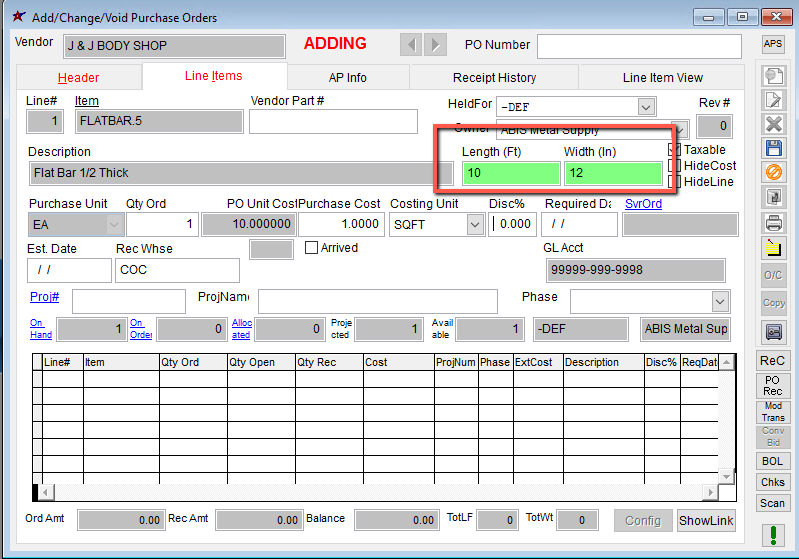The image size is (799, 559).
Task: Check the Arrived checkbox
Action: coord(311,248)
